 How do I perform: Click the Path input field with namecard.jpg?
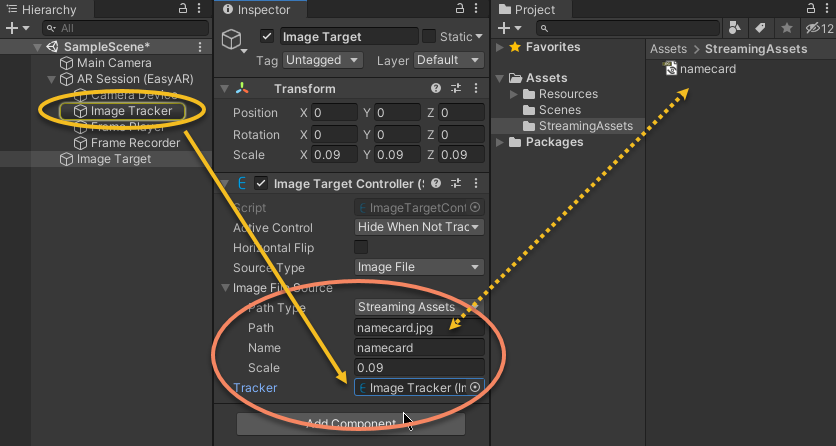coord(419,327)
